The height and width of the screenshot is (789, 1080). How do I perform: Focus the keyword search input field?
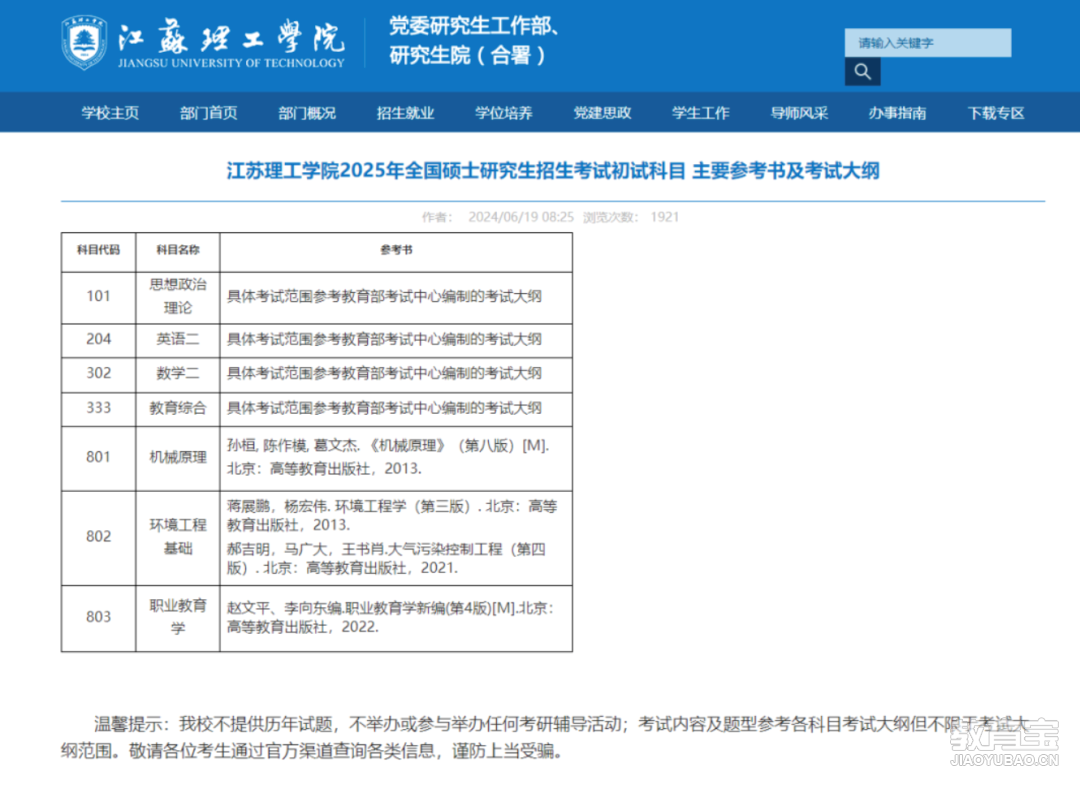pos(928,43)
